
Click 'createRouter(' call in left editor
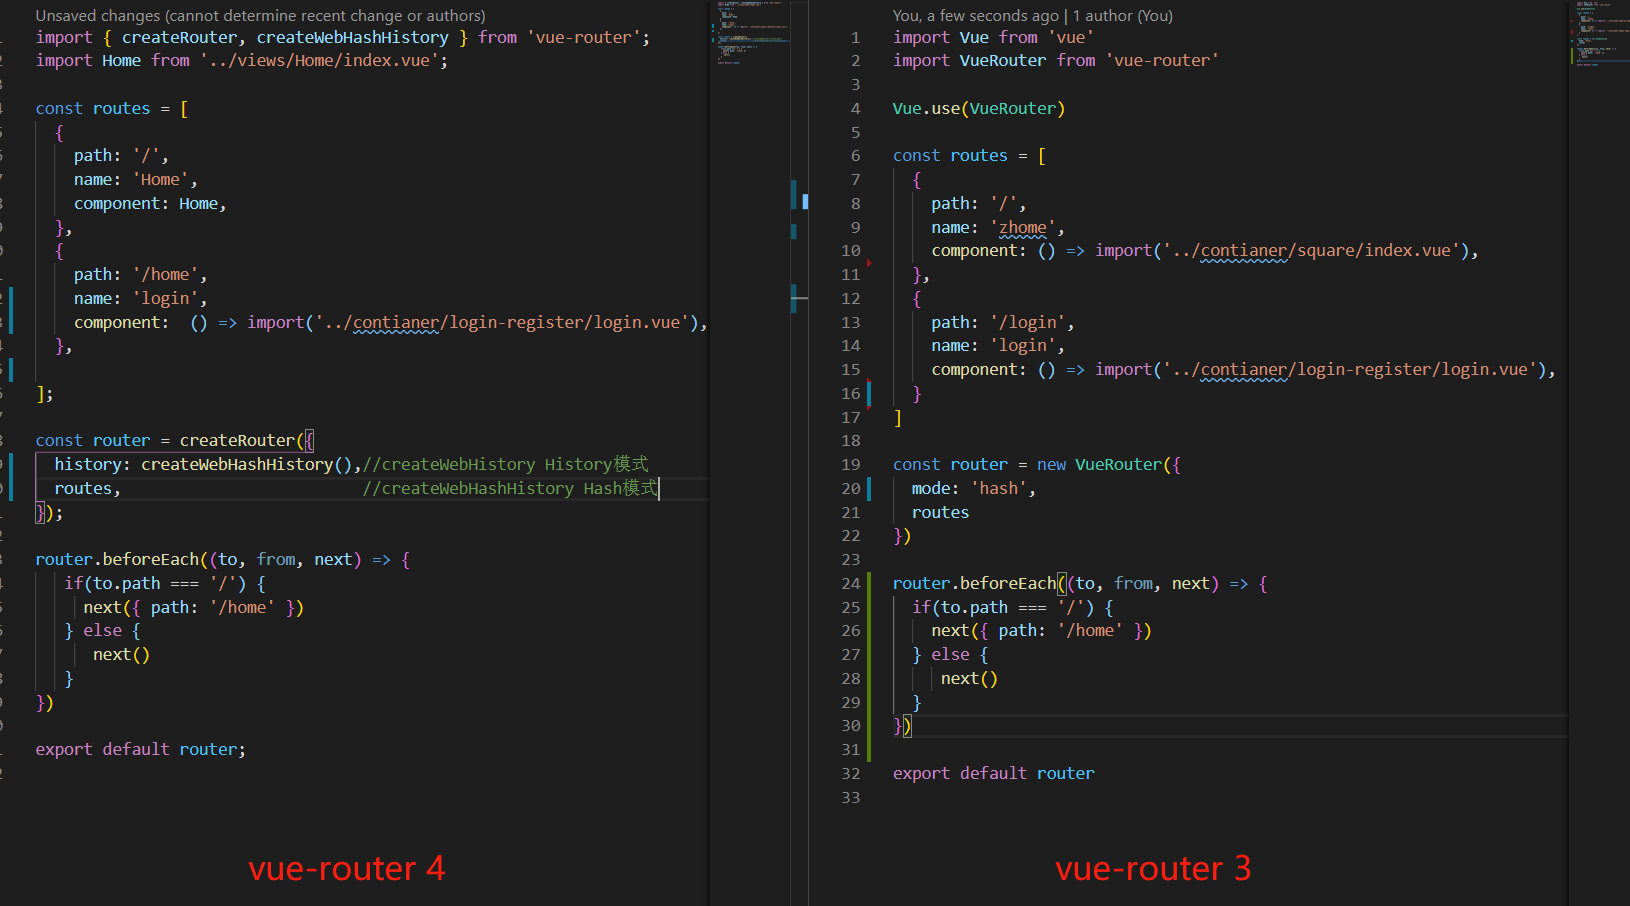tap(241, 441)
